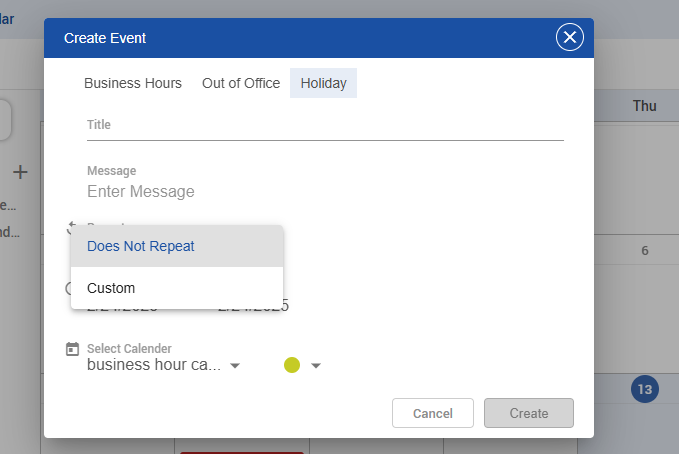Screen dimensions: 679x454
Task: Click into the Title field
Action: [x=325, y=125]
